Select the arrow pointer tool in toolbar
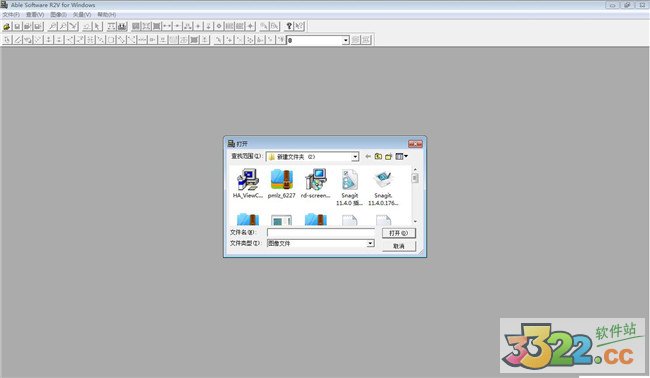 point(97,27)
